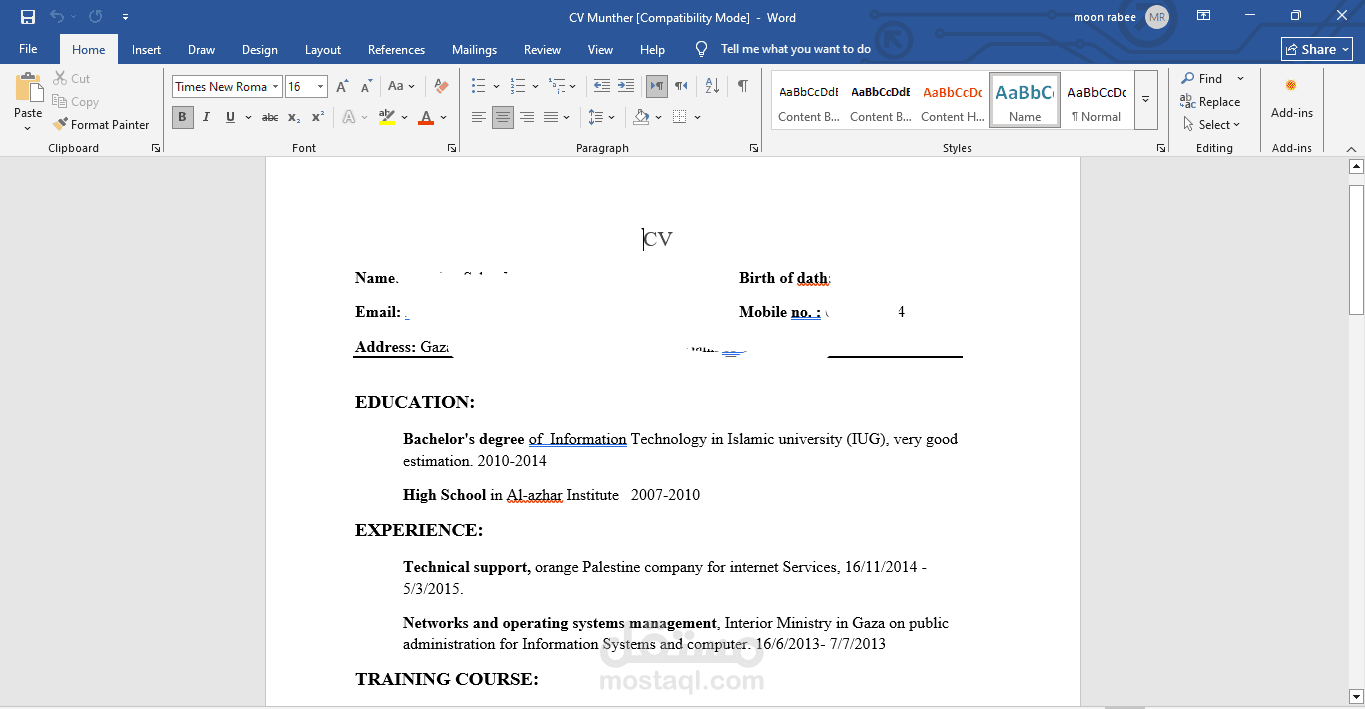This screenshot has height=709, width=1365.
Task: Toggle italic formatting
Action: click(x=206, y=117)
